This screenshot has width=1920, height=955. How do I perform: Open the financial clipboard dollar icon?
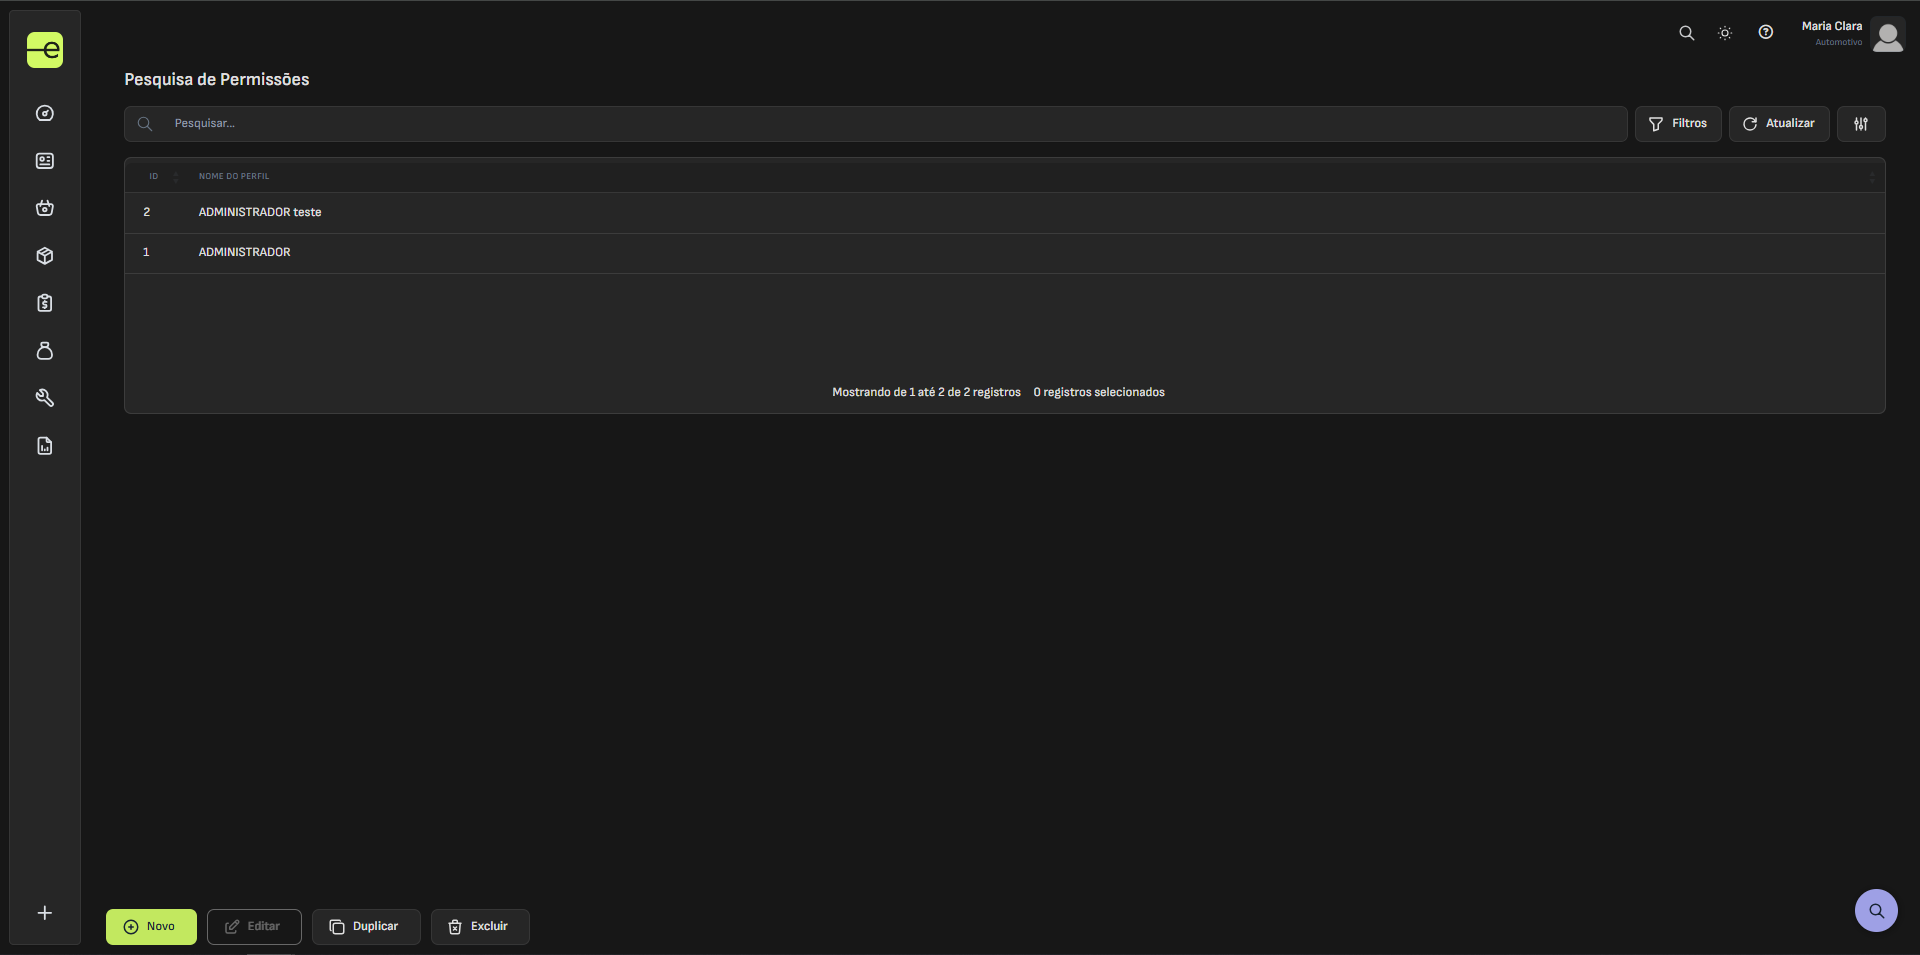coord(45,303)
